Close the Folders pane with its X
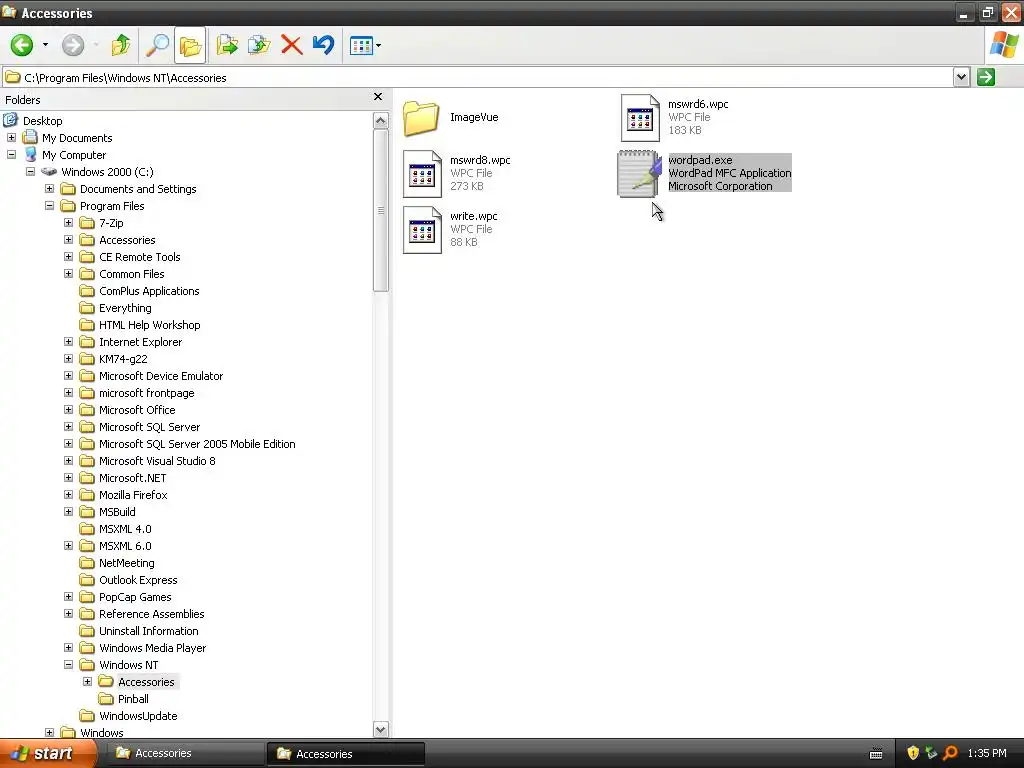Image resolution: width=1024 pixels, height=768 pixels. pyautogui.click(x=377, y=97)
